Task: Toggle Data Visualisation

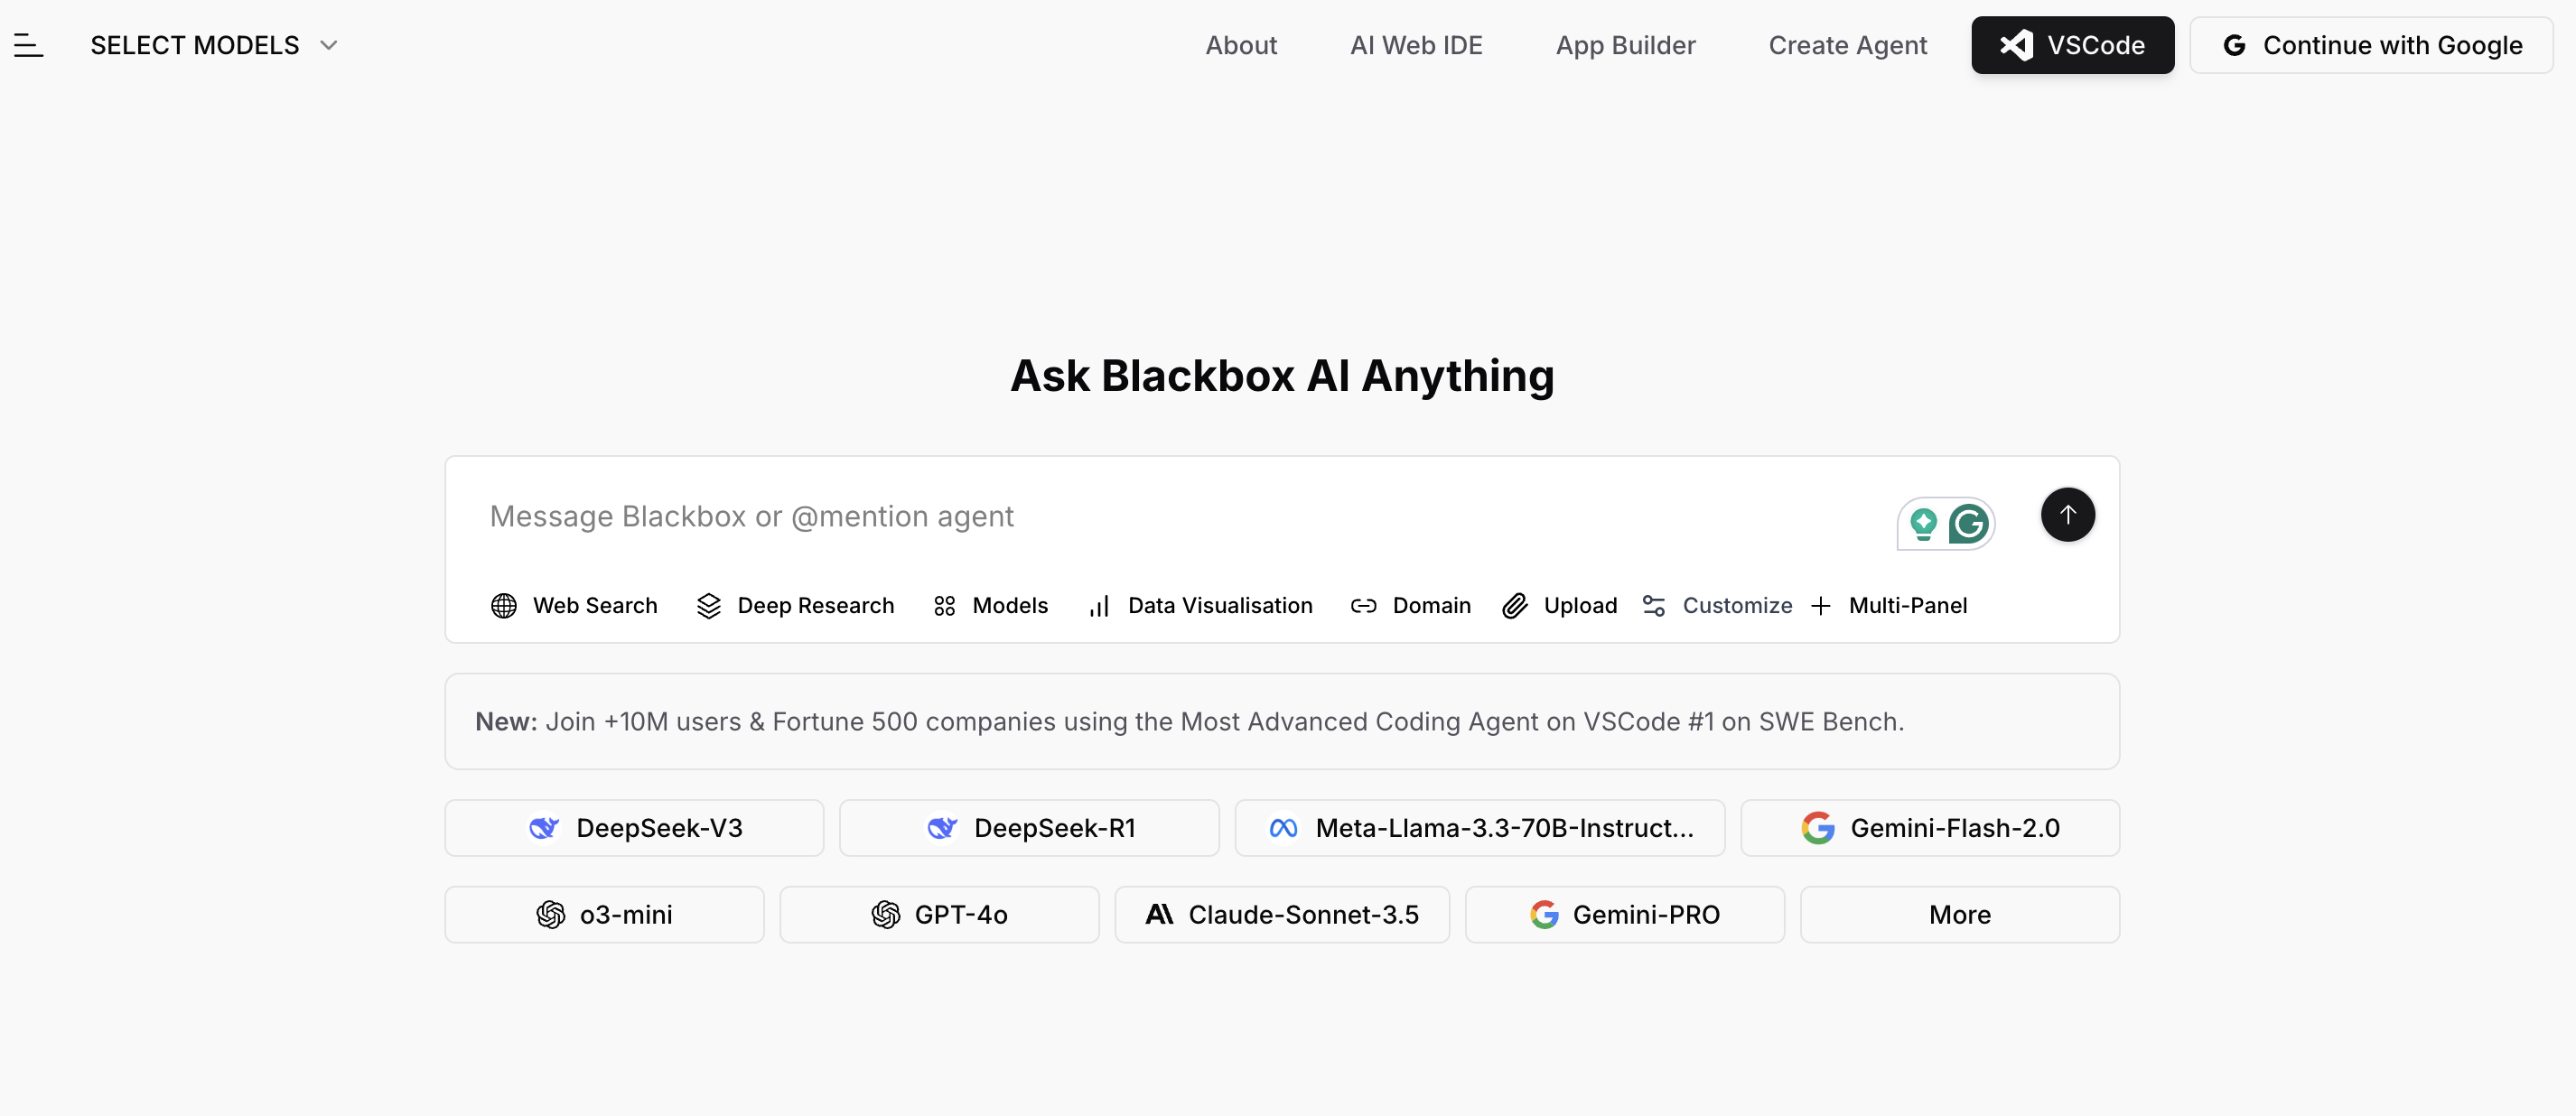Action: tap(1200, 605)
